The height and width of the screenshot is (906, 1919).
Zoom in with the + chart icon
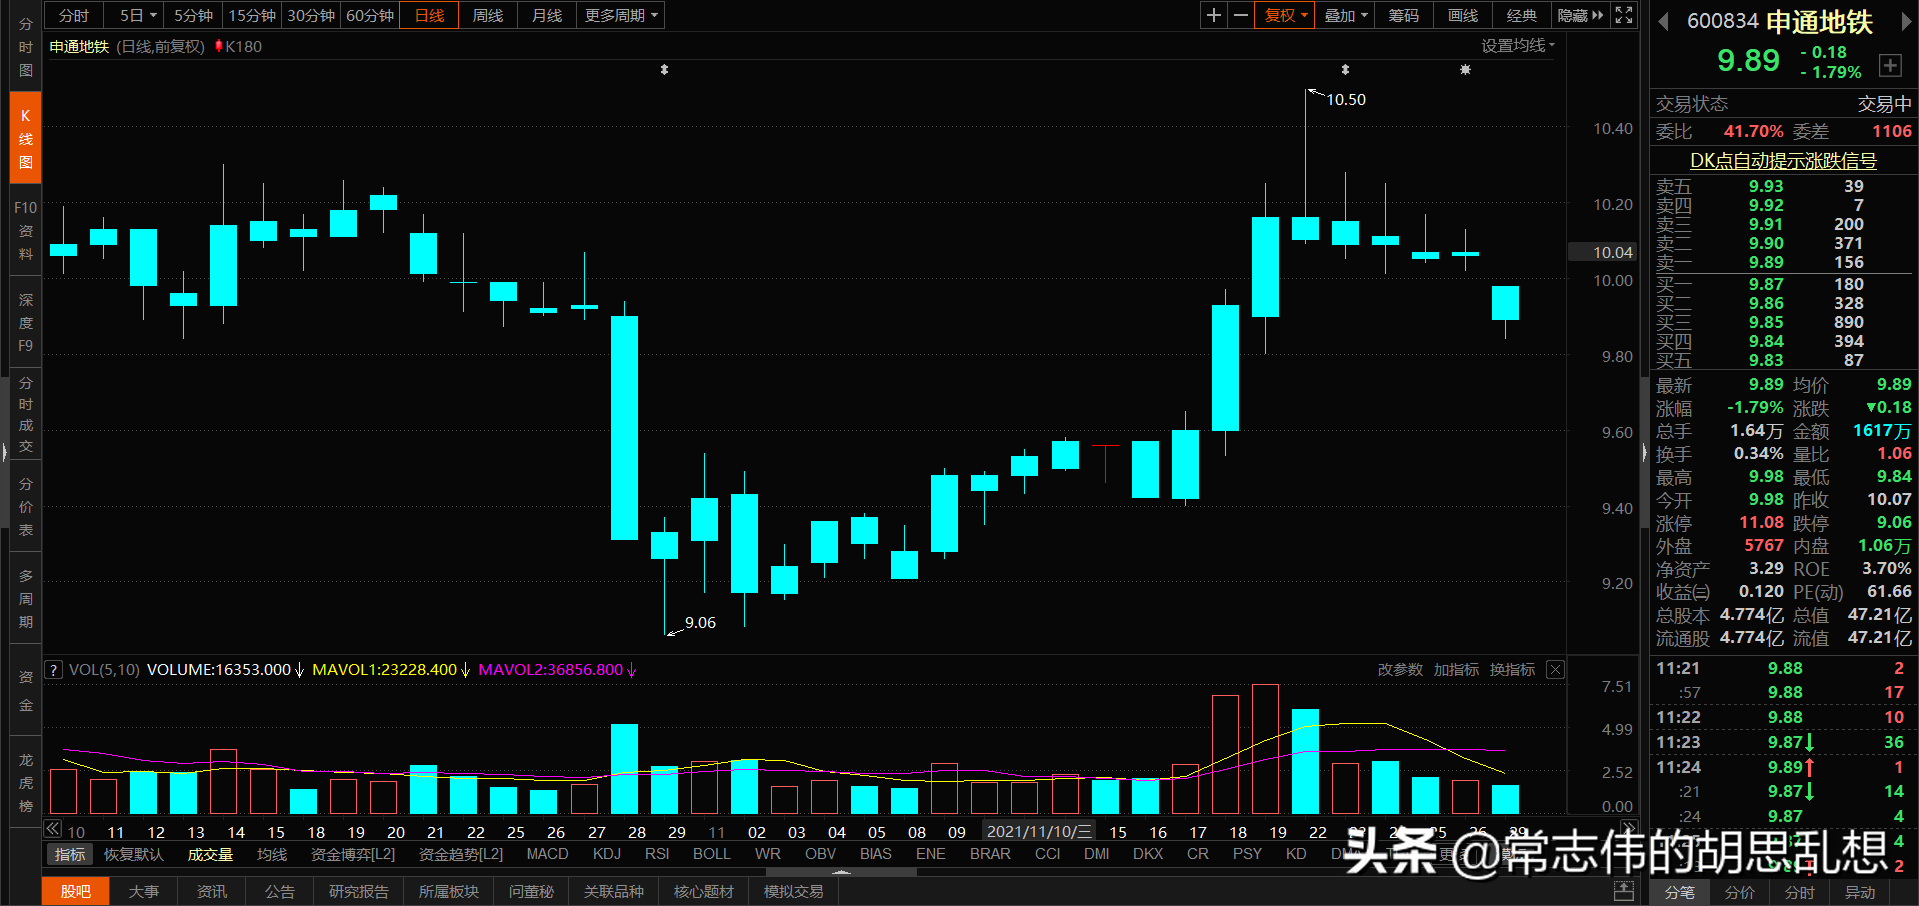click(x=1213, y=15)
